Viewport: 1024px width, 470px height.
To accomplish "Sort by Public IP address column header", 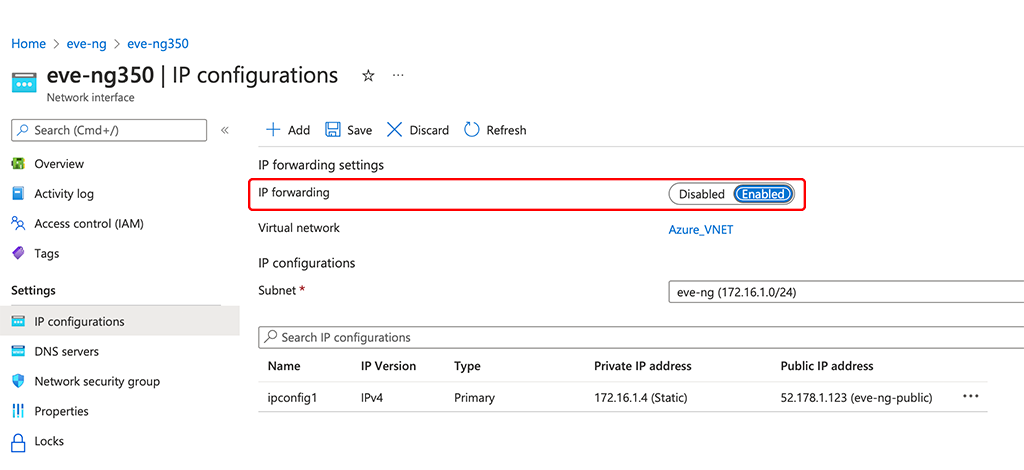I will pyautogui.click(x=827, y=366).
